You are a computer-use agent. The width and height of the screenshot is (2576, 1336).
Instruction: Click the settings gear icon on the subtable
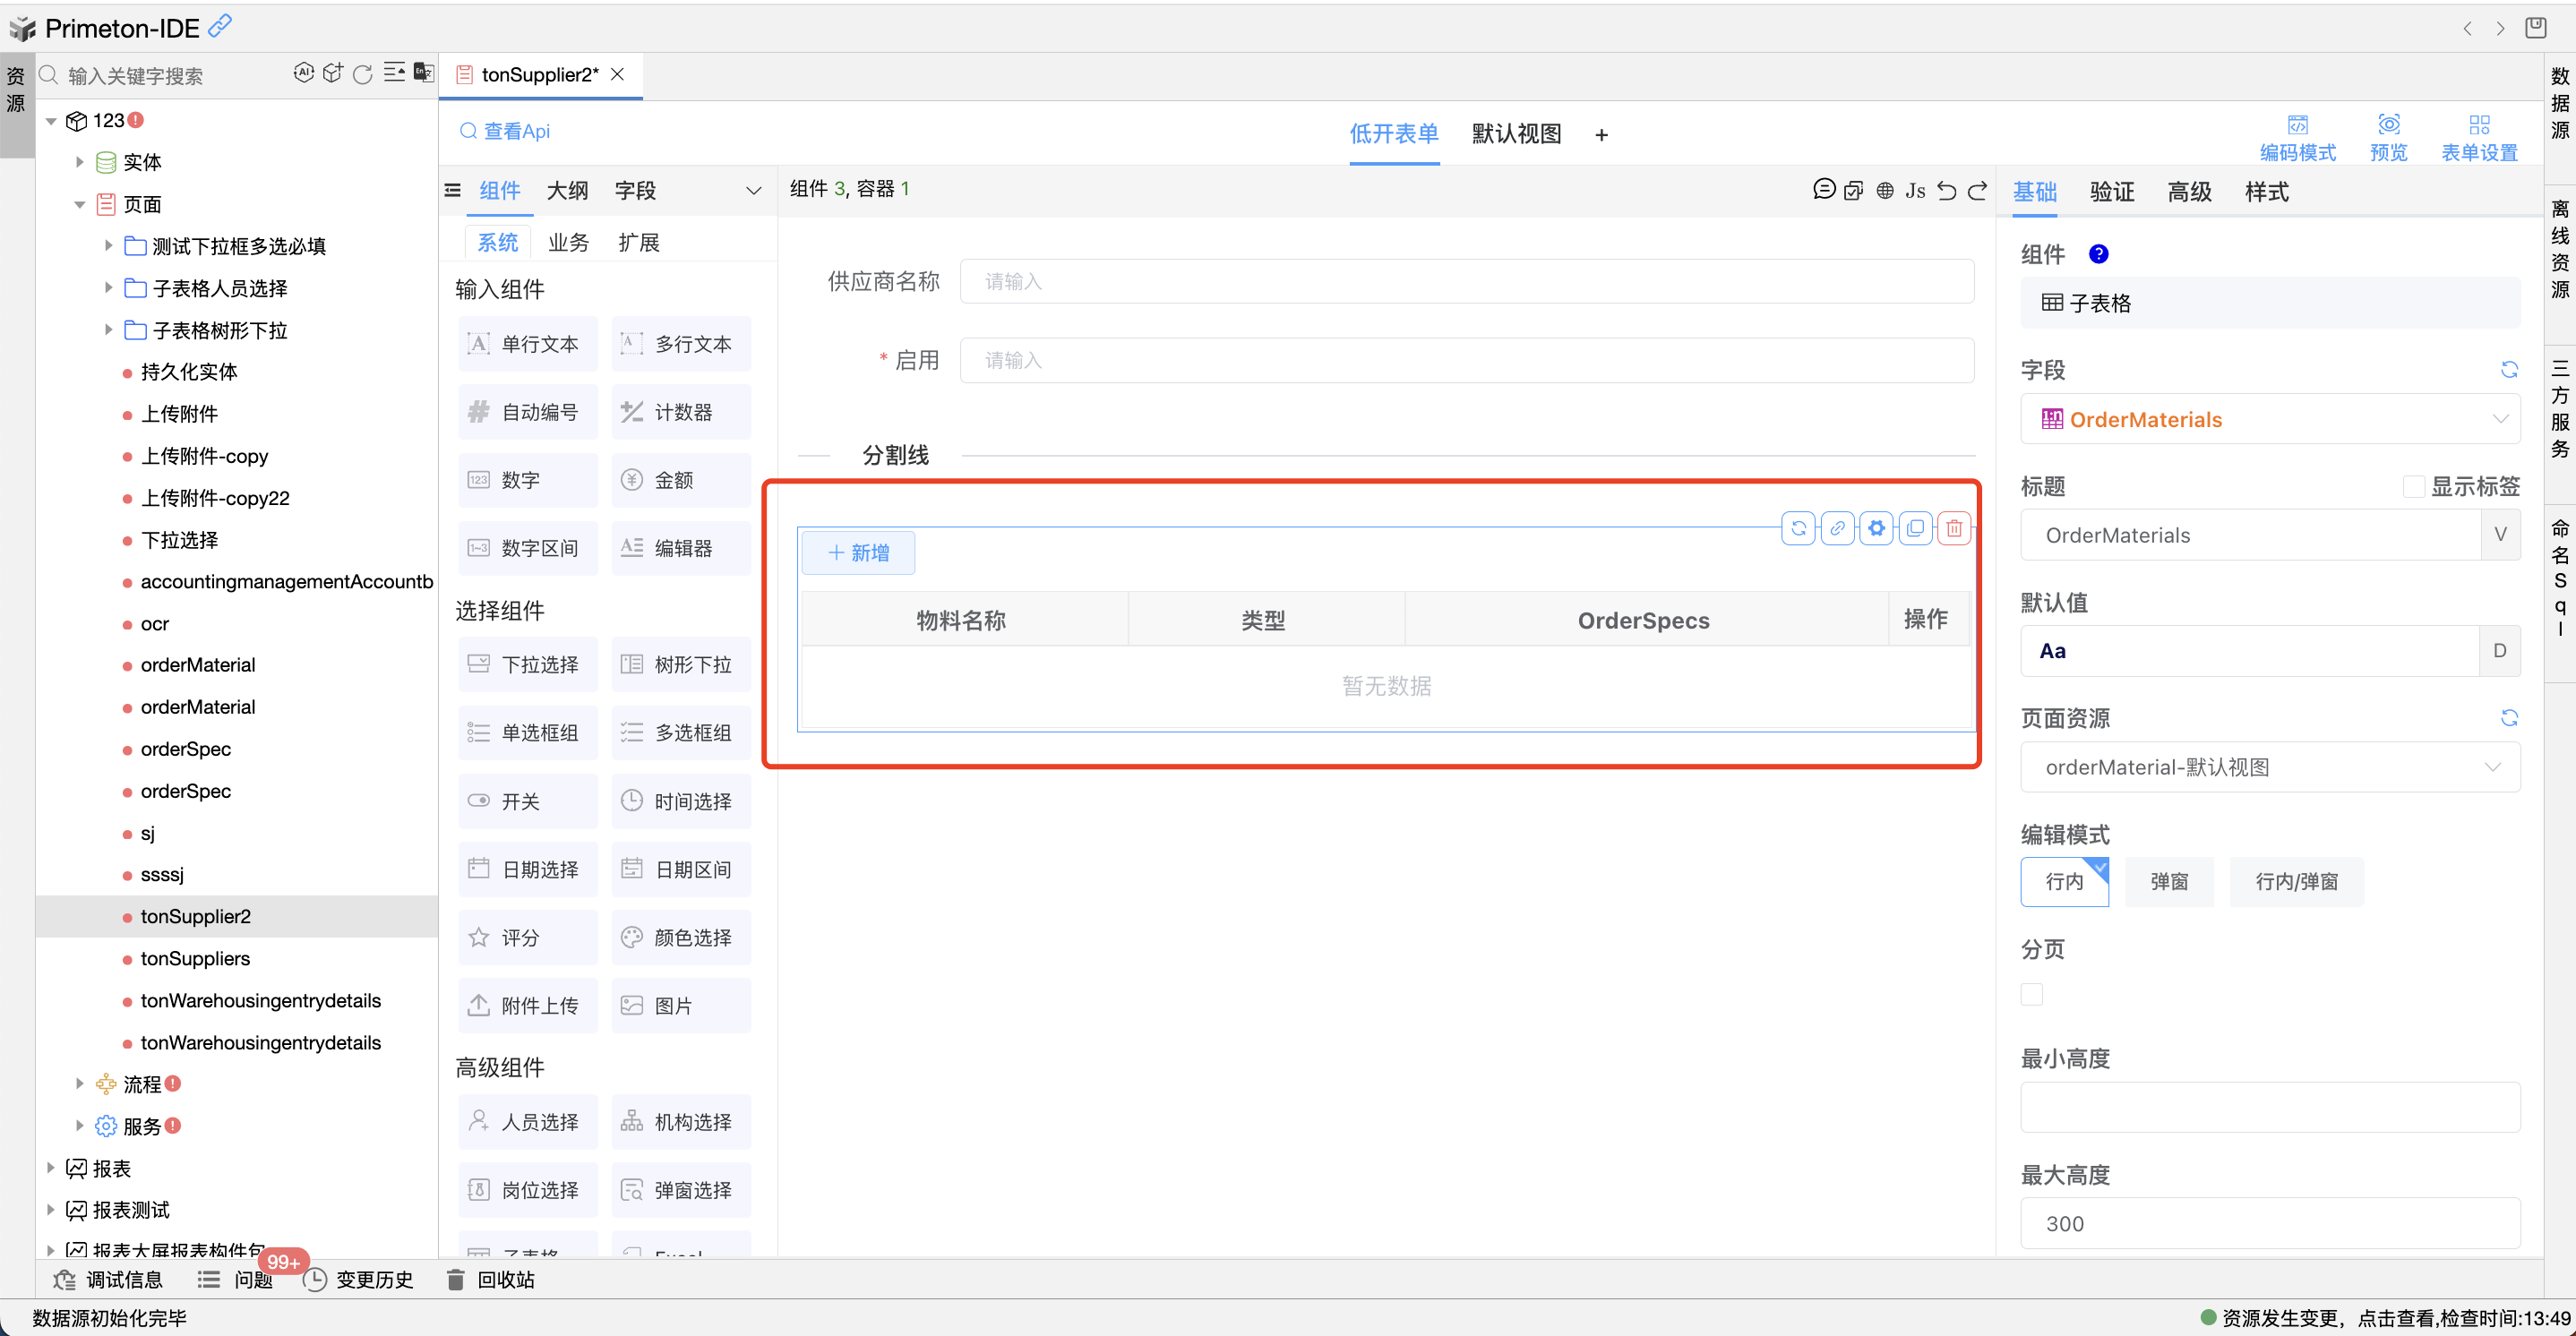pos(1876,528)
